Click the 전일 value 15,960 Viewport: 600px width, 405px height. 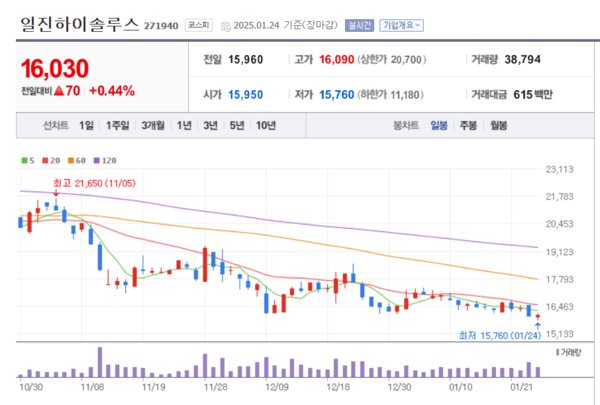(x=246, y=60)
